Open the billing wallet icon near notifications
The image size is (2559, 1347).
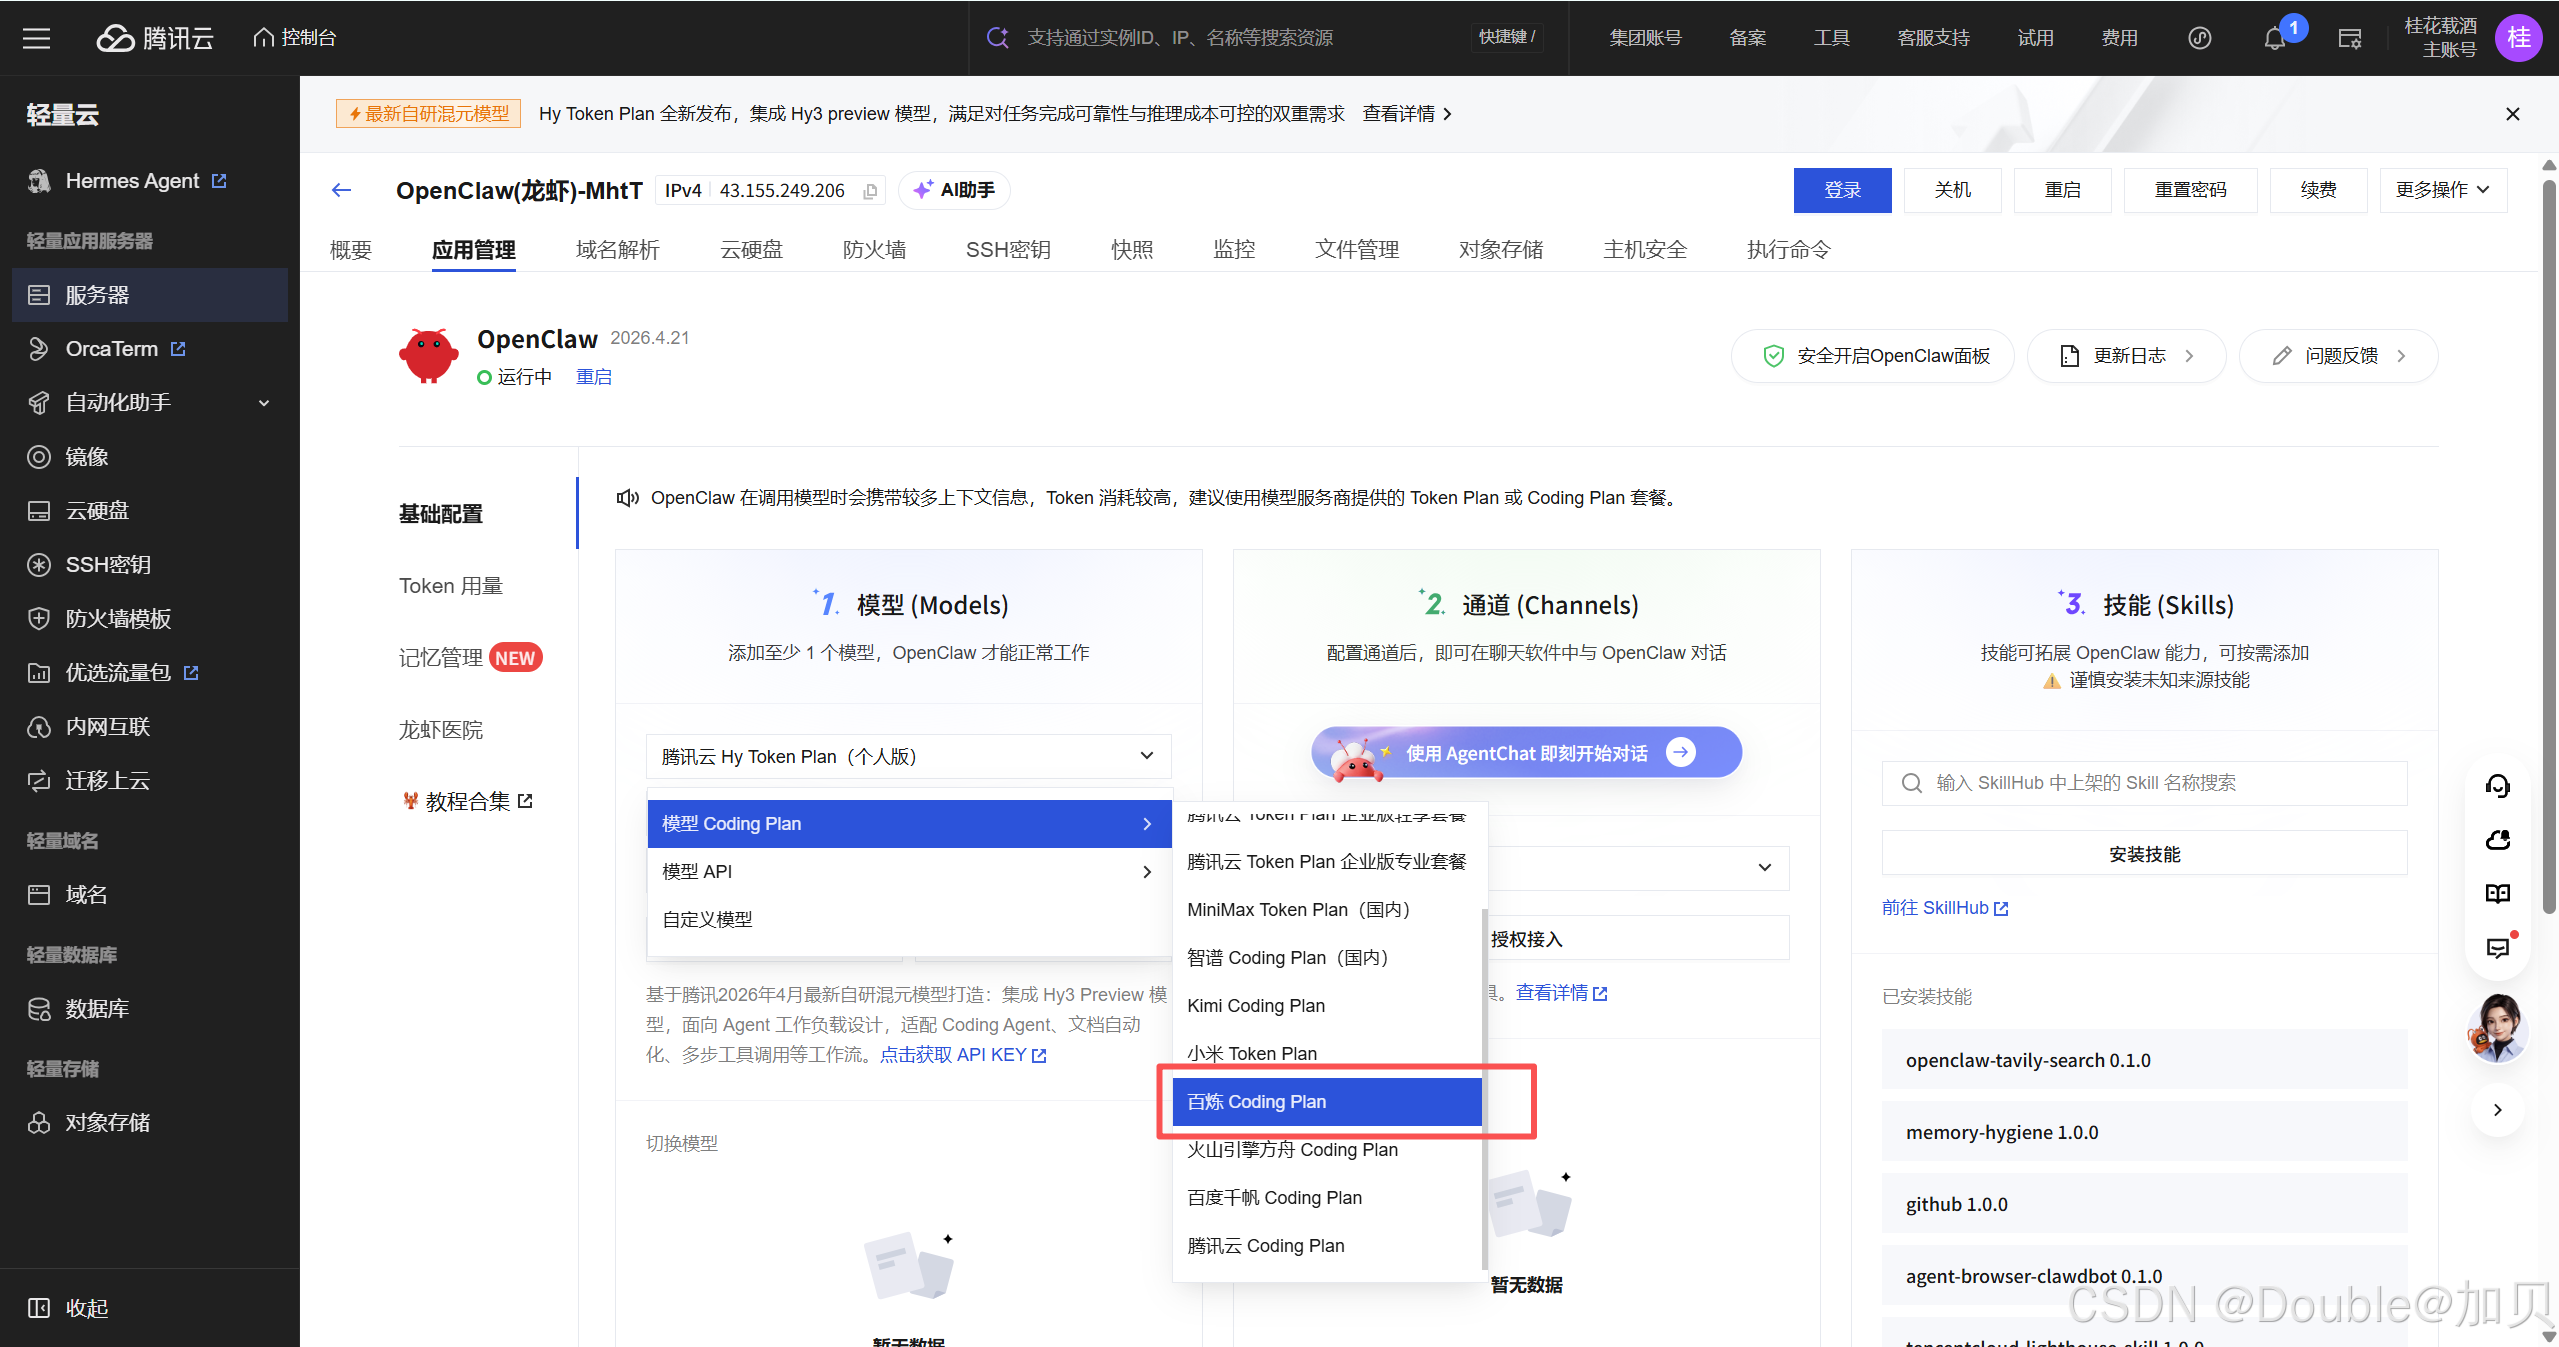[x=2349, y=38]
